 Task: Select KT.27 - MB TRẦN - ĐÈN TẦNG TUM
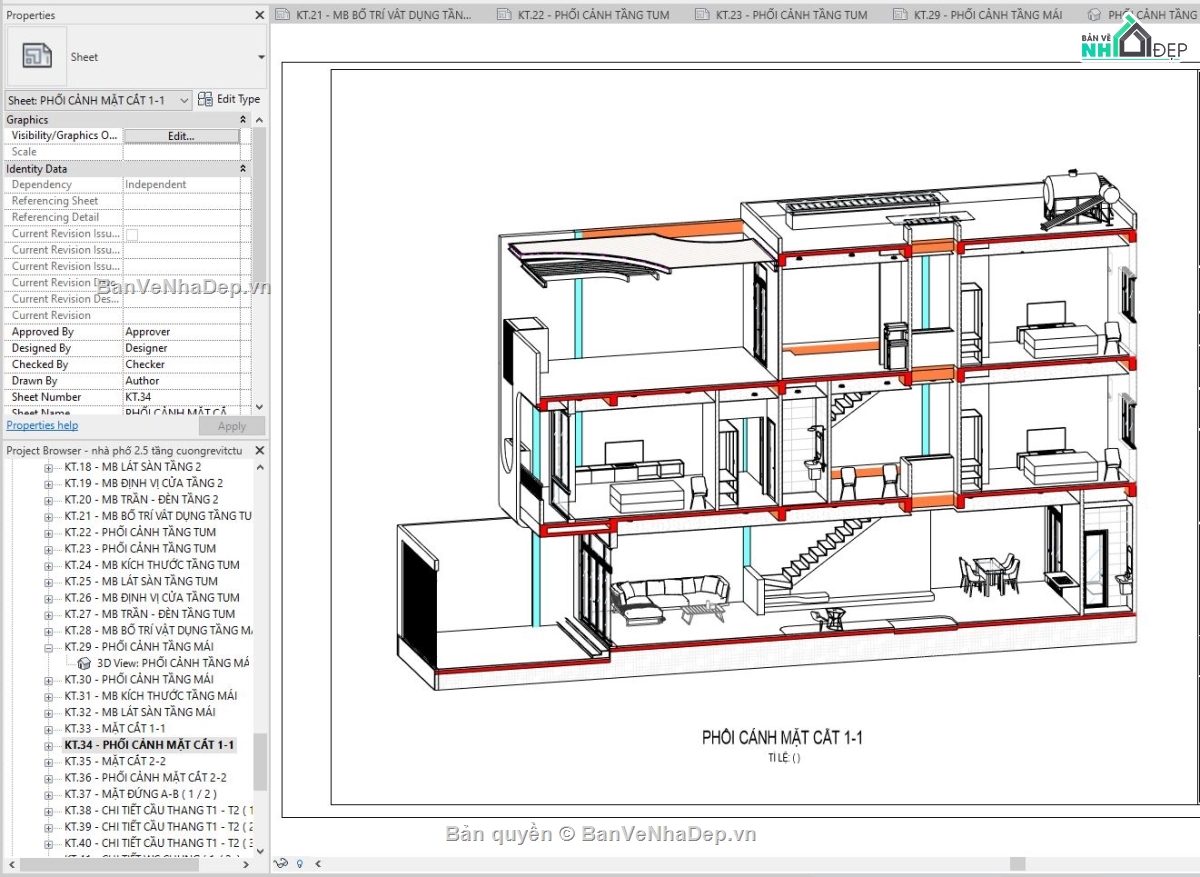tap(150, 614)
